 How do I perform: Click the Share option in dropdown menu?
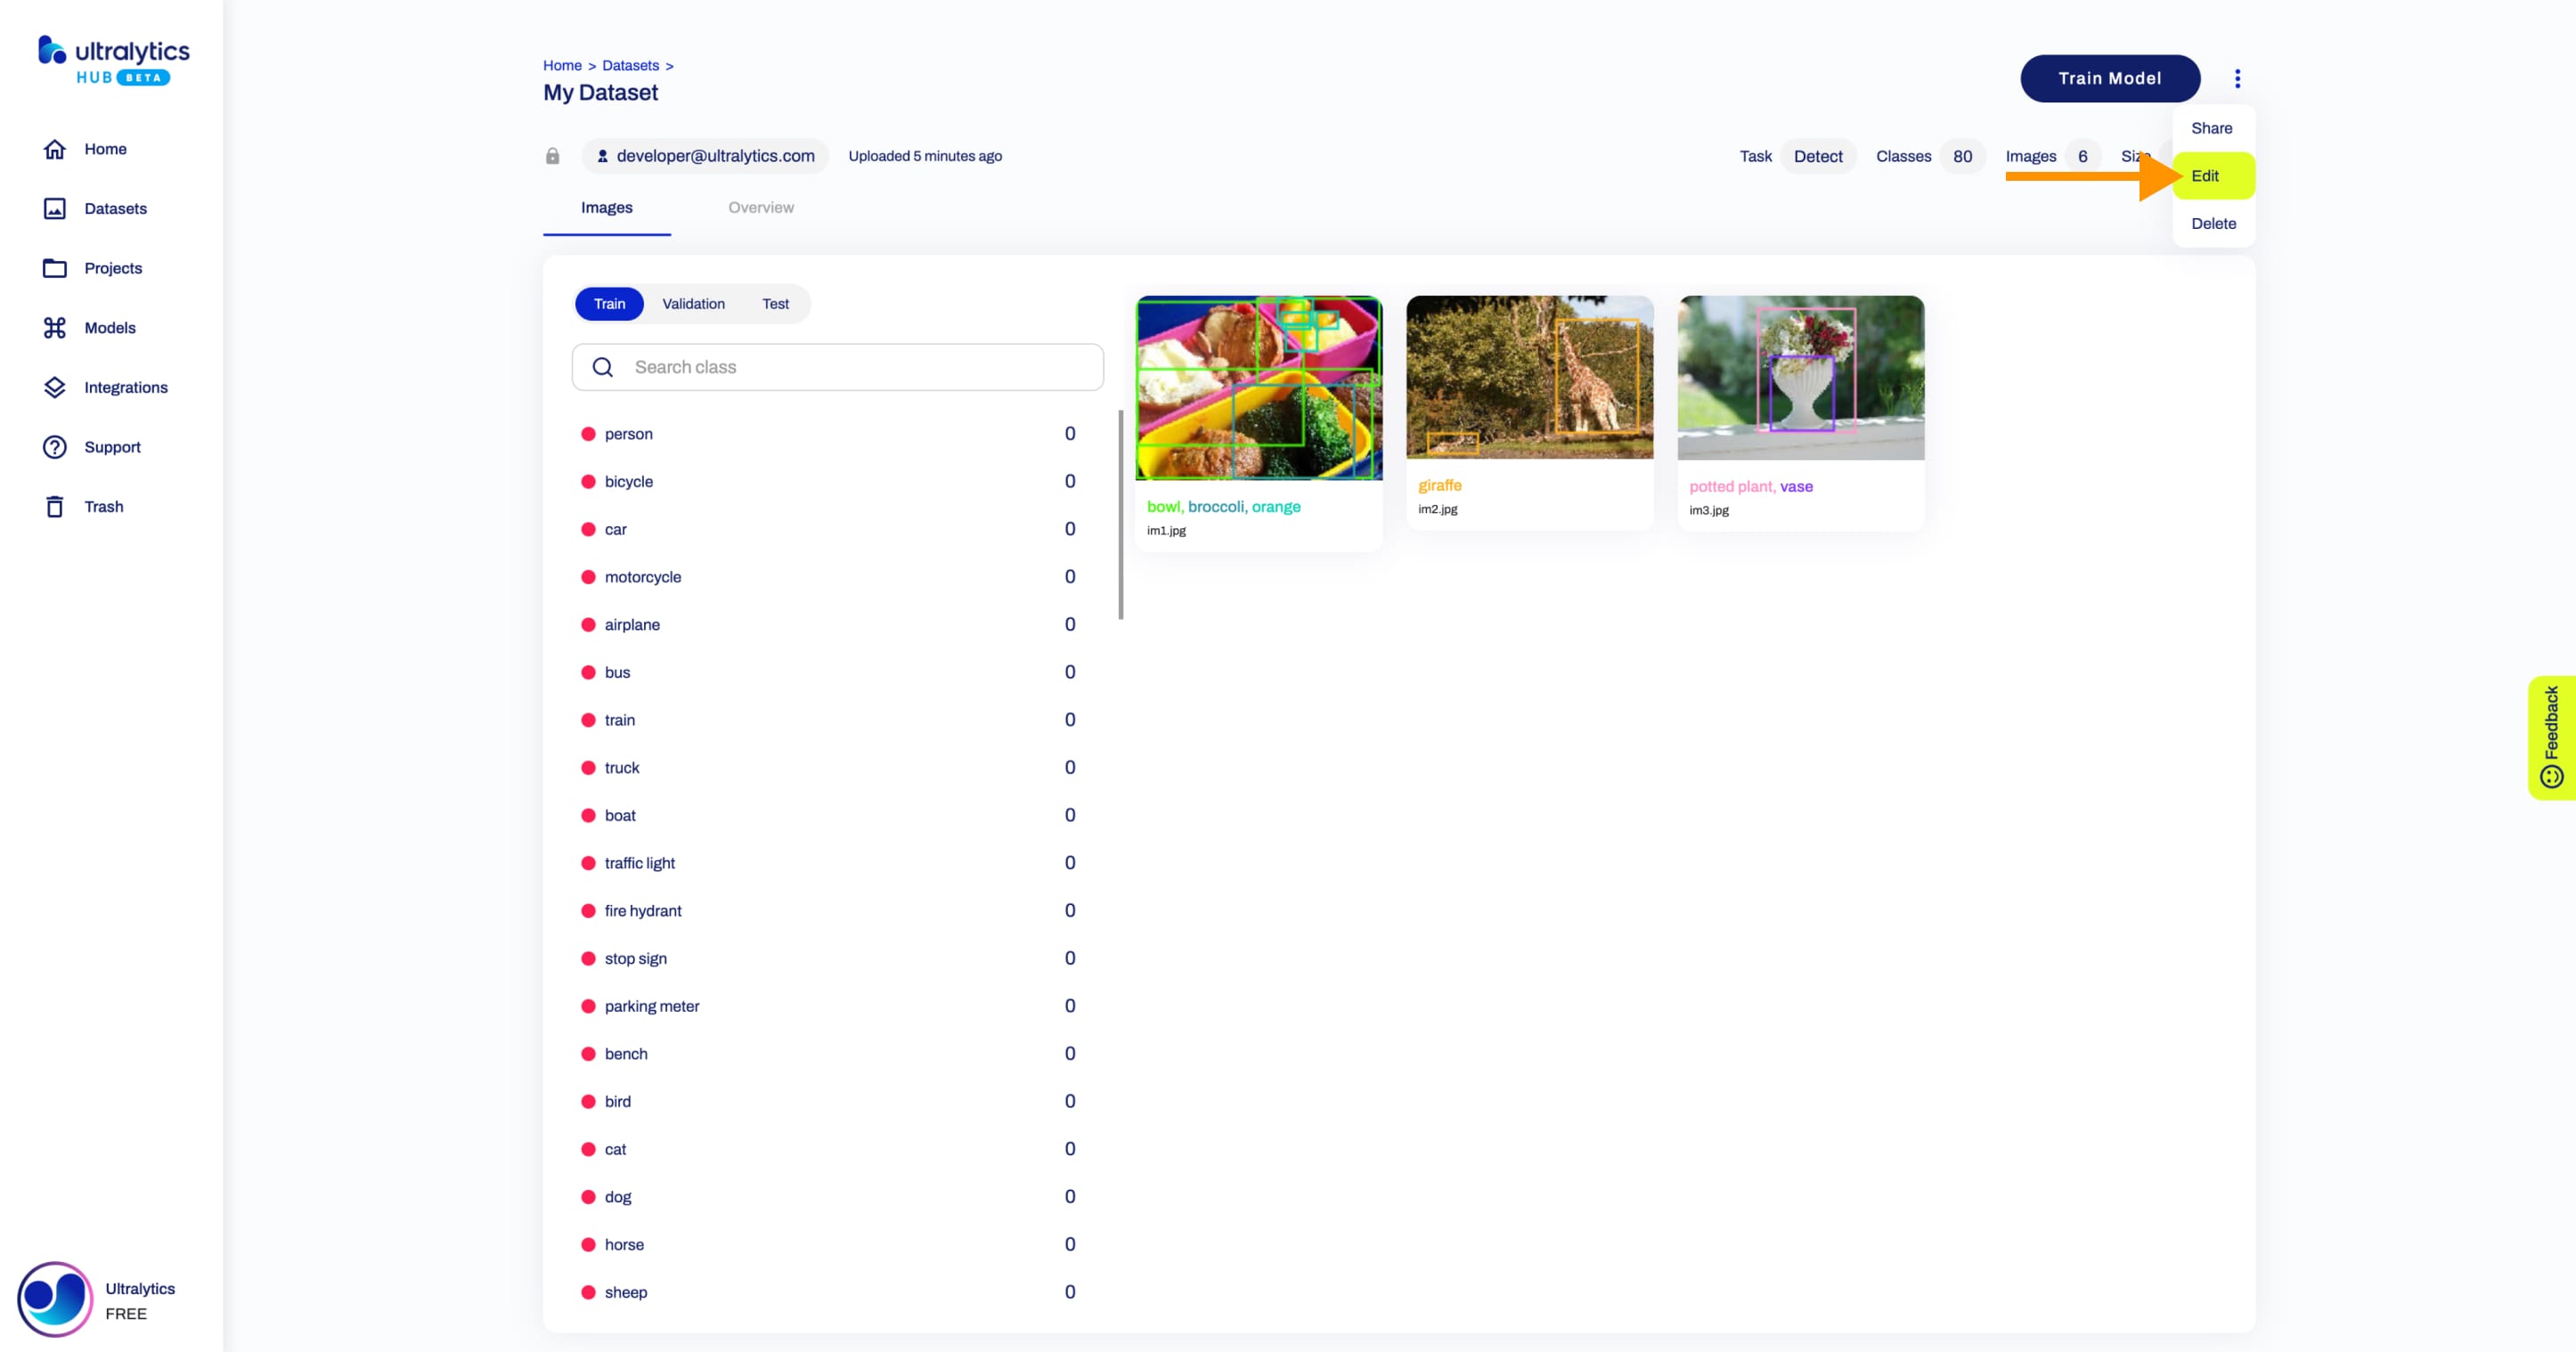tap(2212, 127)
